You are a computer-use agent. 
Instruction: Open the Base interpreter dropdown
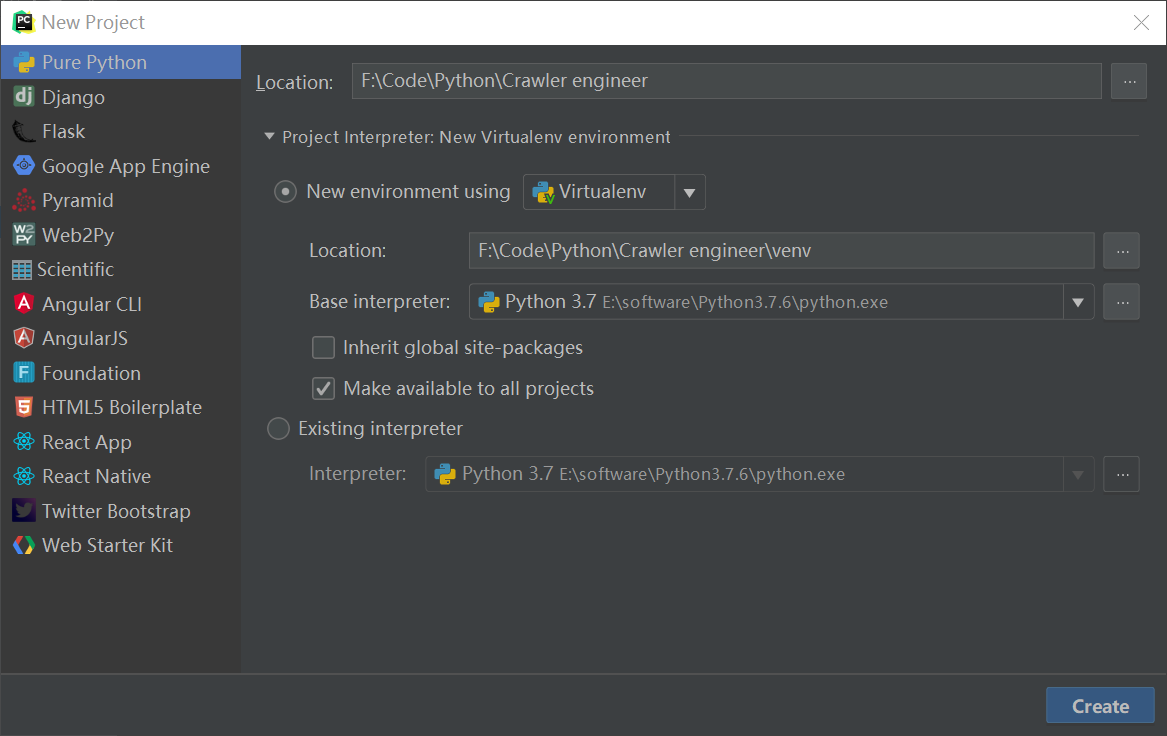pos(1078,301)
